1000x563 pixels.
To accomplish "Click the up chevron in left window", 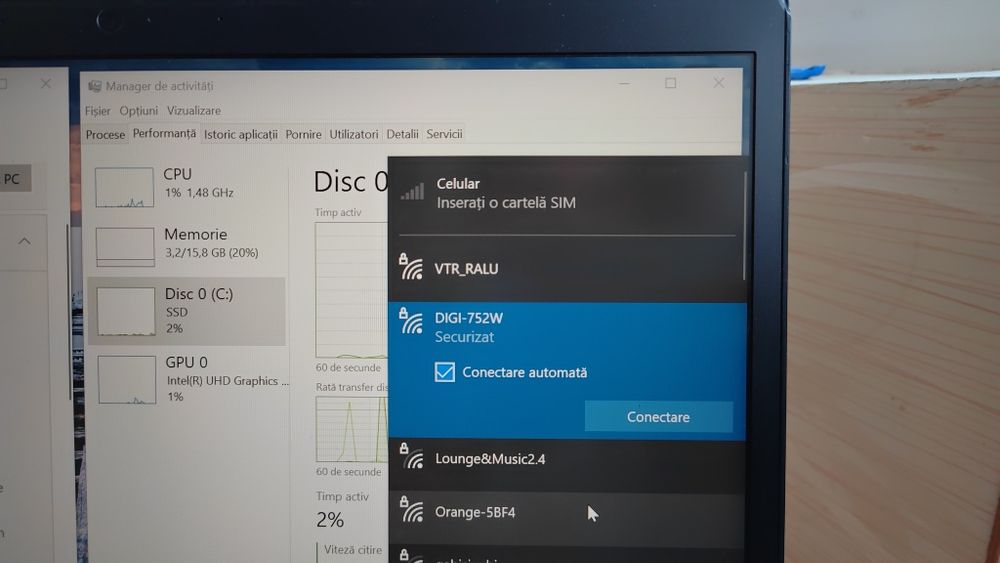I will click(x=24, y=241).
